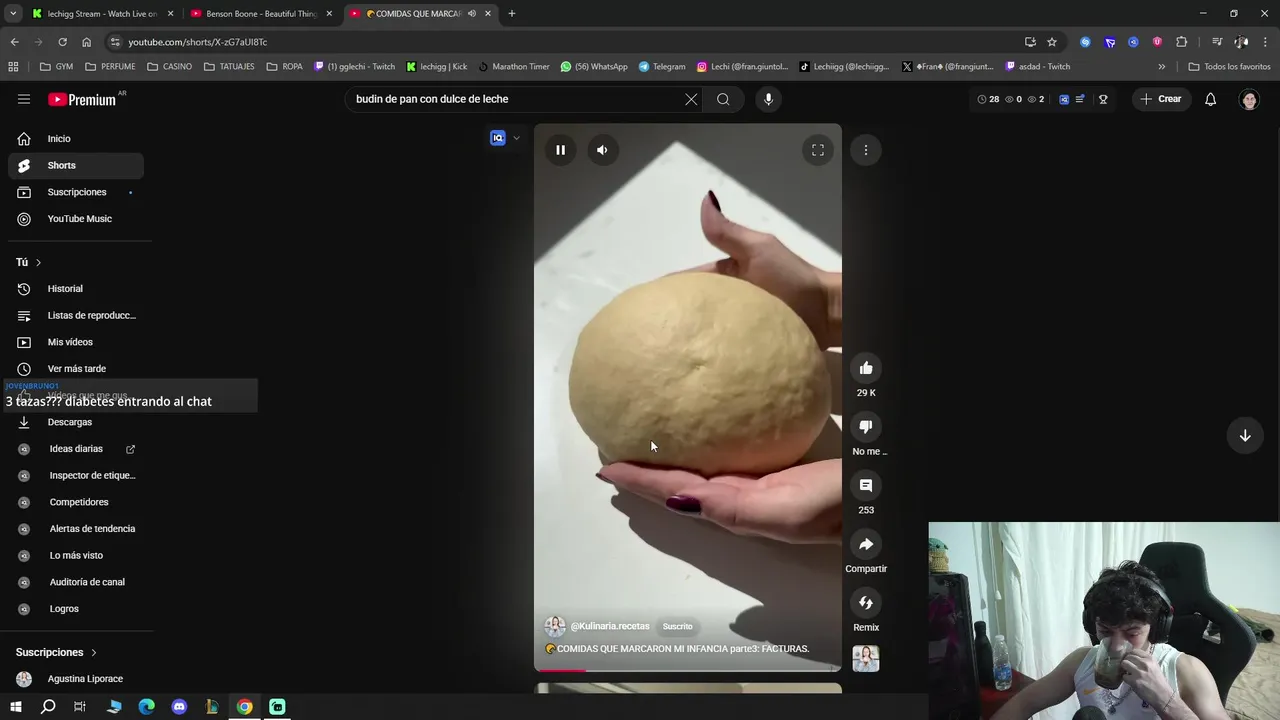
Task: Open Ver más tarde
Action: point(76,369)
